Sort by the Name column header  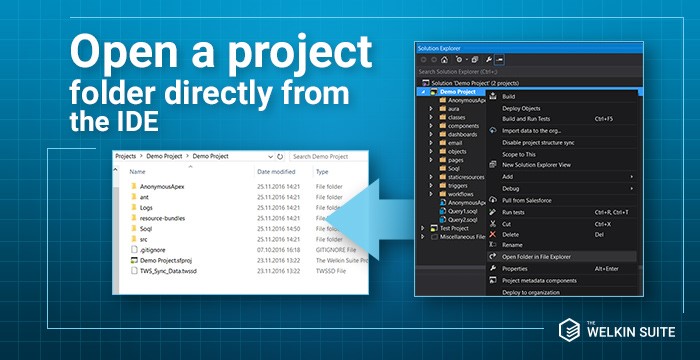[x=137, y=172]
